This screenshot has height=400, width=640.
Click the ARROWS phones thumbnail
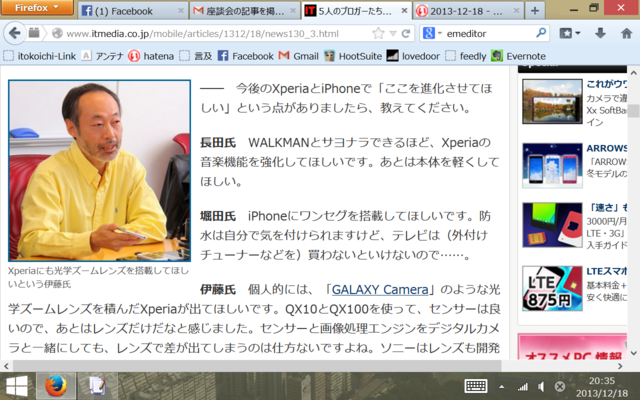(552, 165)
